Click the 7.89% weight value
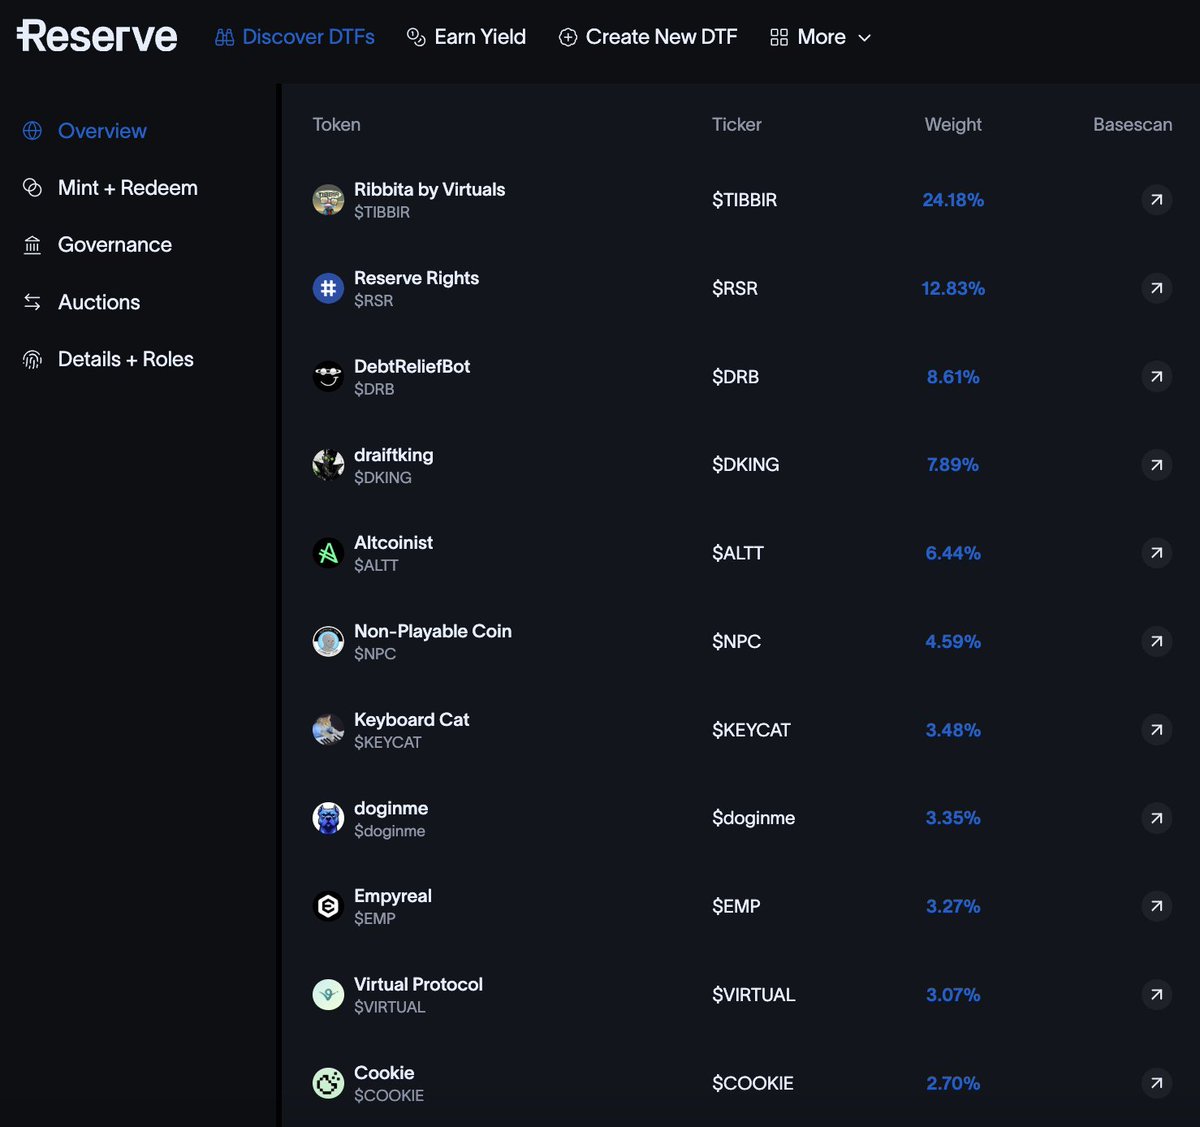The width and height of the screenshot is (1200, 1127). [953, 465]
